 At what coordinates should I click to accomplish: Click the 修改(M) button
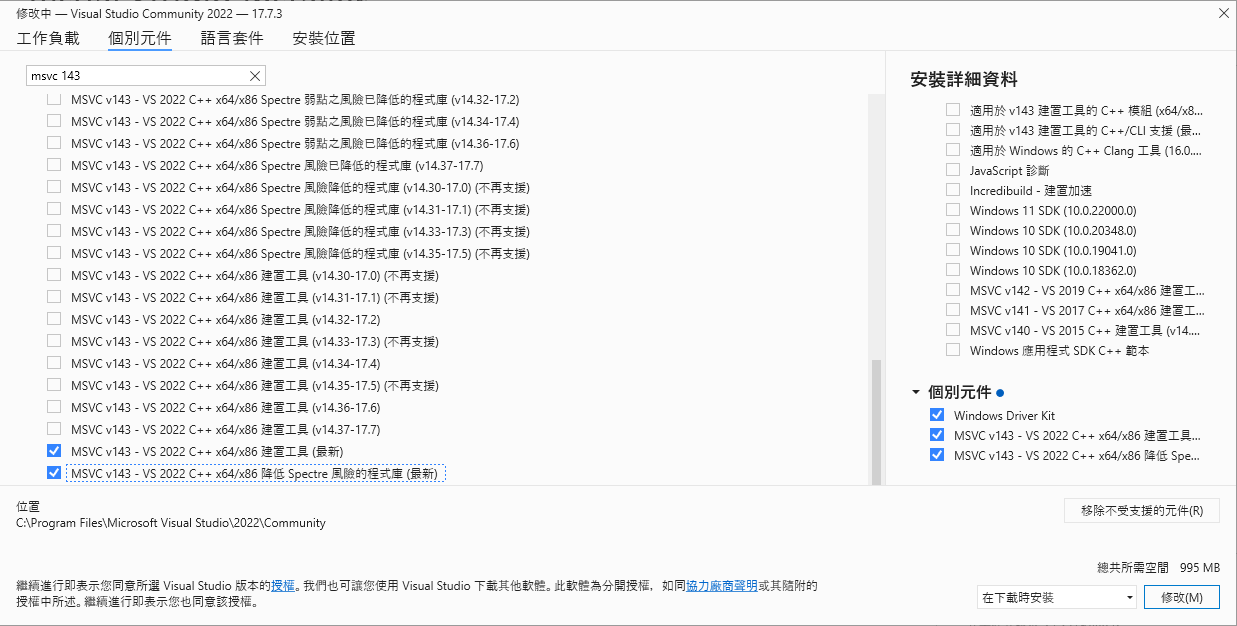1184,597
